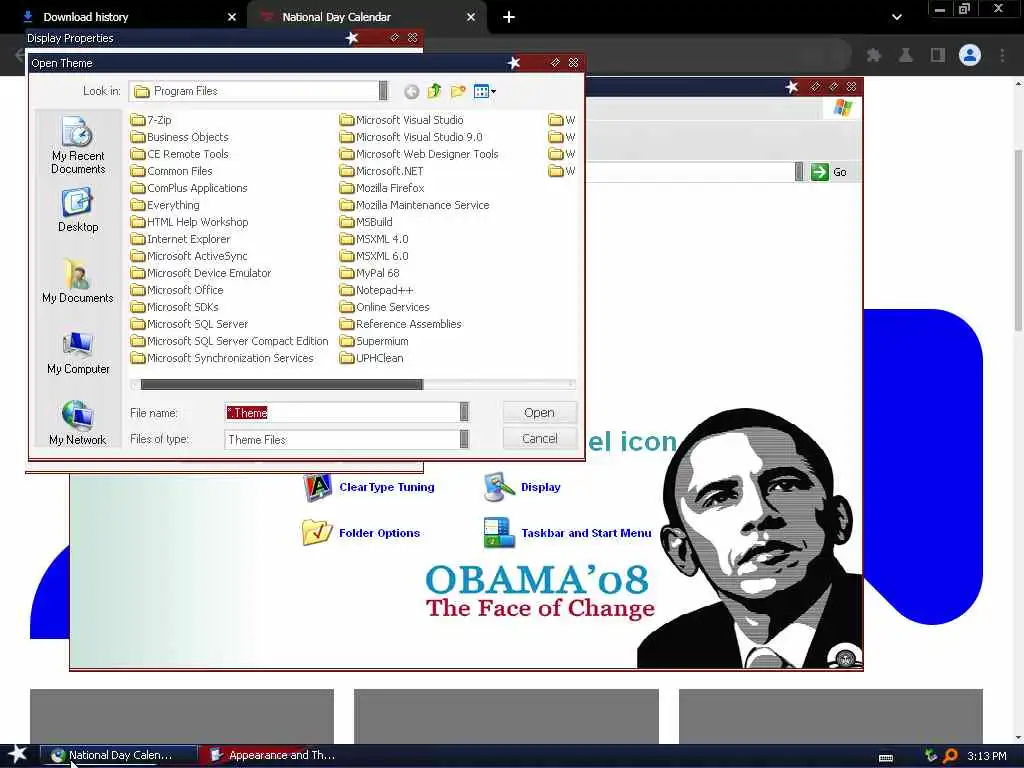This screenshot has width=1024, height=768.
Task: Select the CE Remote Tools folder
Action: [x=180, y=154]
